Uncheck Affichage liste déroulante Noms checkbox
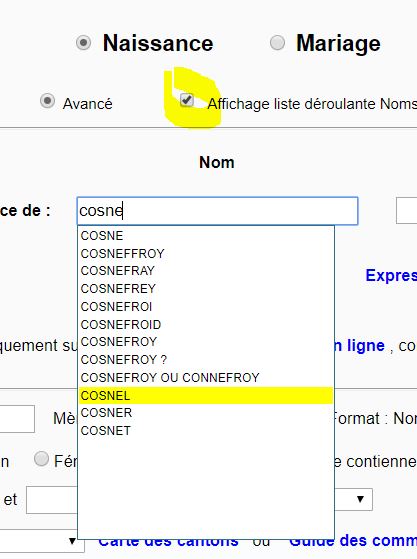 point(187,100)
